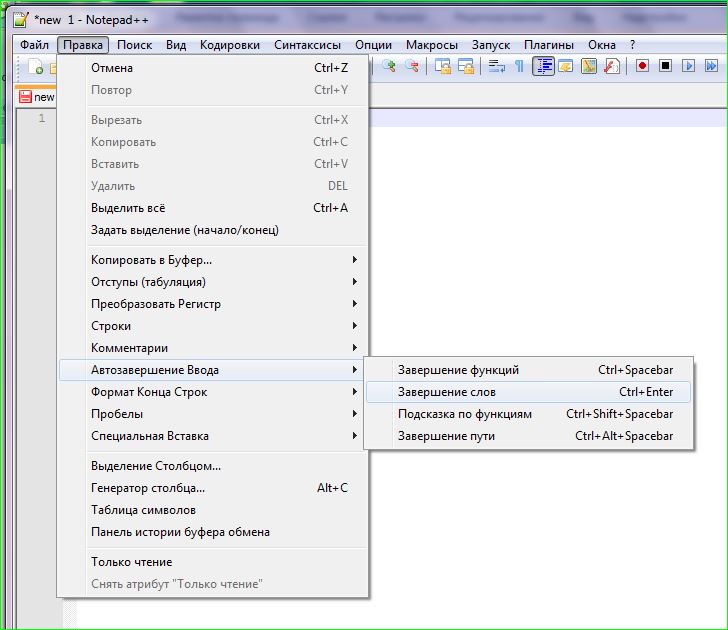Start macro recording with red dot icon
The image size is (728, 630).
[x=643, y=66]
